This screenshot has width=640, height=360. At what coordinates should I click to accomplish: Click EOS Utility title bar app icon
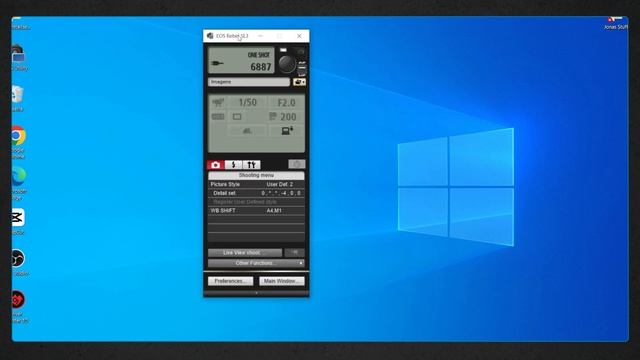coord(210,36)
